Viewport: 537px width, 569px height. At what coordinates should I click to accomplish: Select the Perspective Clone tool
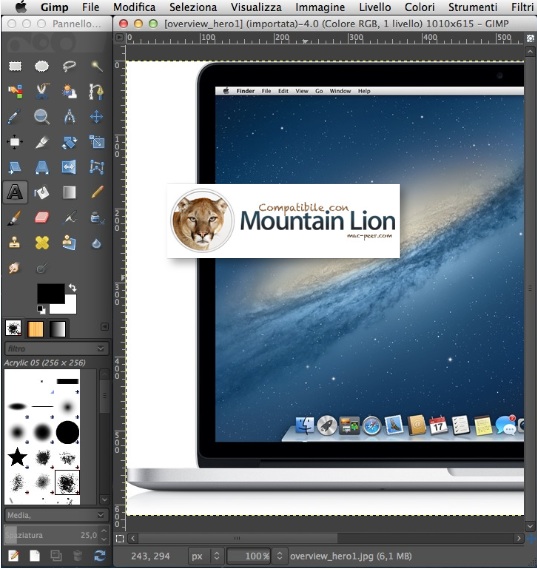click(69, 243)
